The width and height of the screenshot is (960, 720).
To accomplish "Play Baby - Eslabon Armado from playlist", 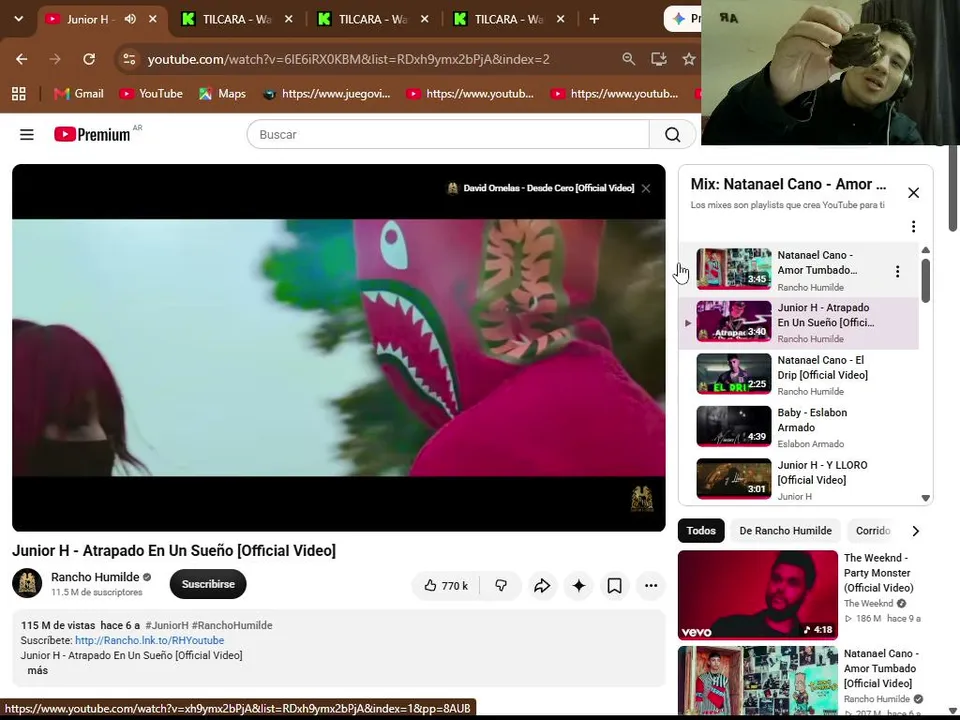I will (799, 427).
